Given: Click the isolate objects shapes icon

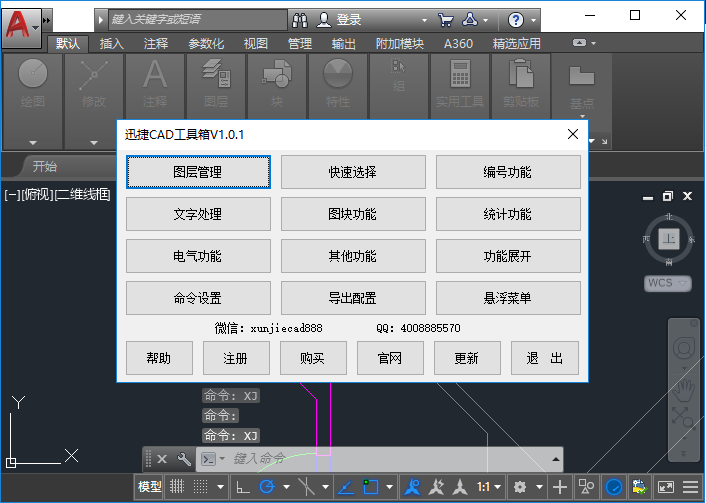Looking at the screenshot, I should pos(586,487).
